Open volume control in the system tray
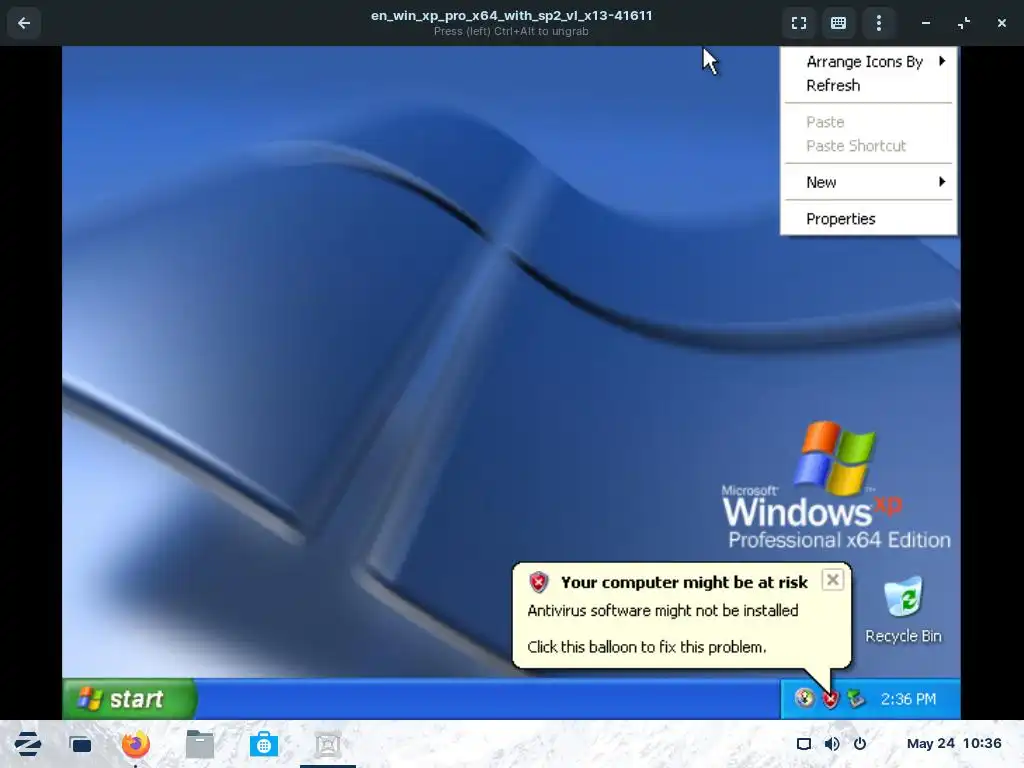 click(x=832, y=744)
